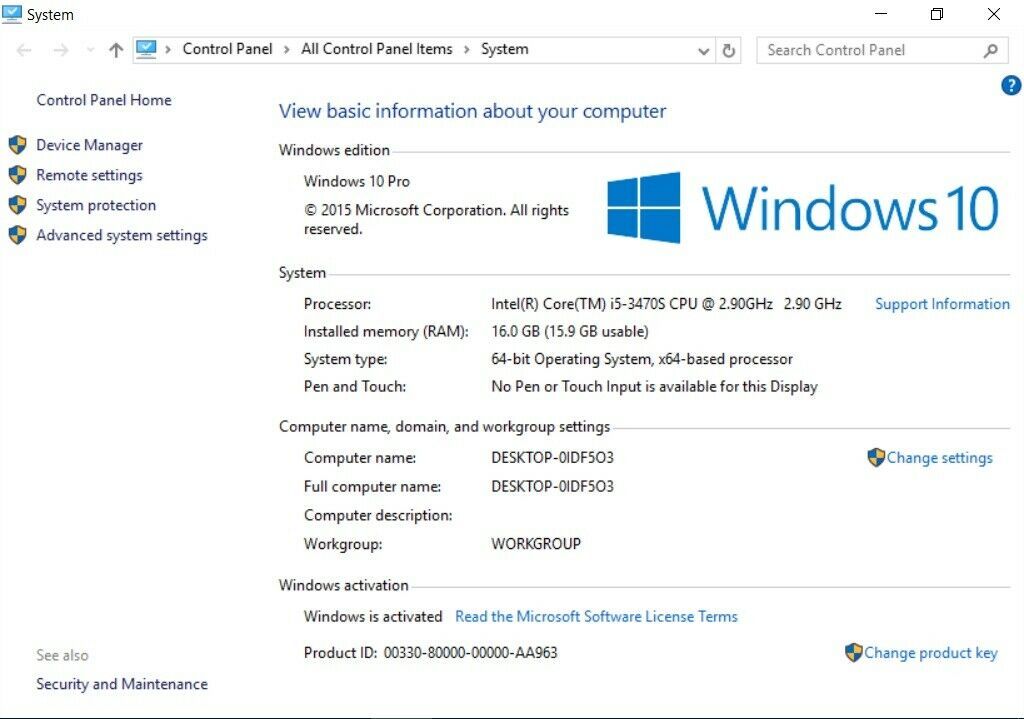Image resolution: width=1024 pixels, height=719 pixels.
Task: Close the System window
Action: (994, 14)
